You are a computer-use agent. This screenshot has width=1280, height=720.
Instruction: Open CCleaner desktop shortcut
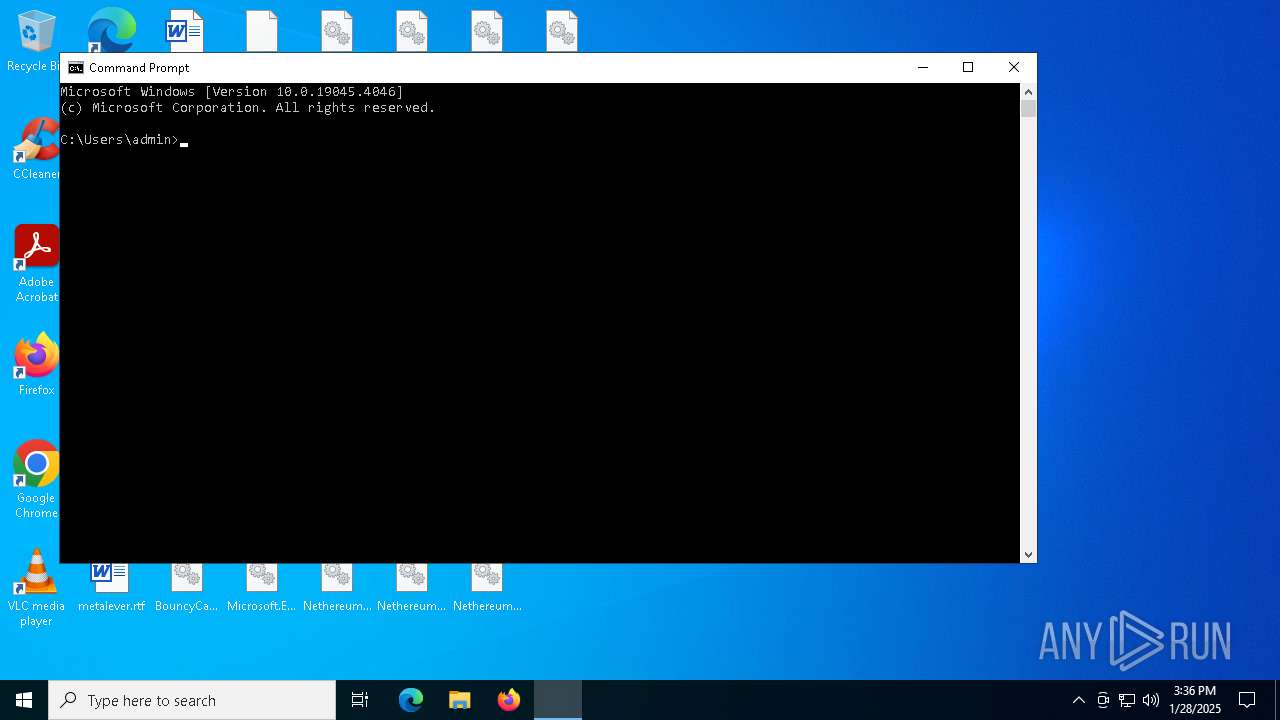point(36,148)
